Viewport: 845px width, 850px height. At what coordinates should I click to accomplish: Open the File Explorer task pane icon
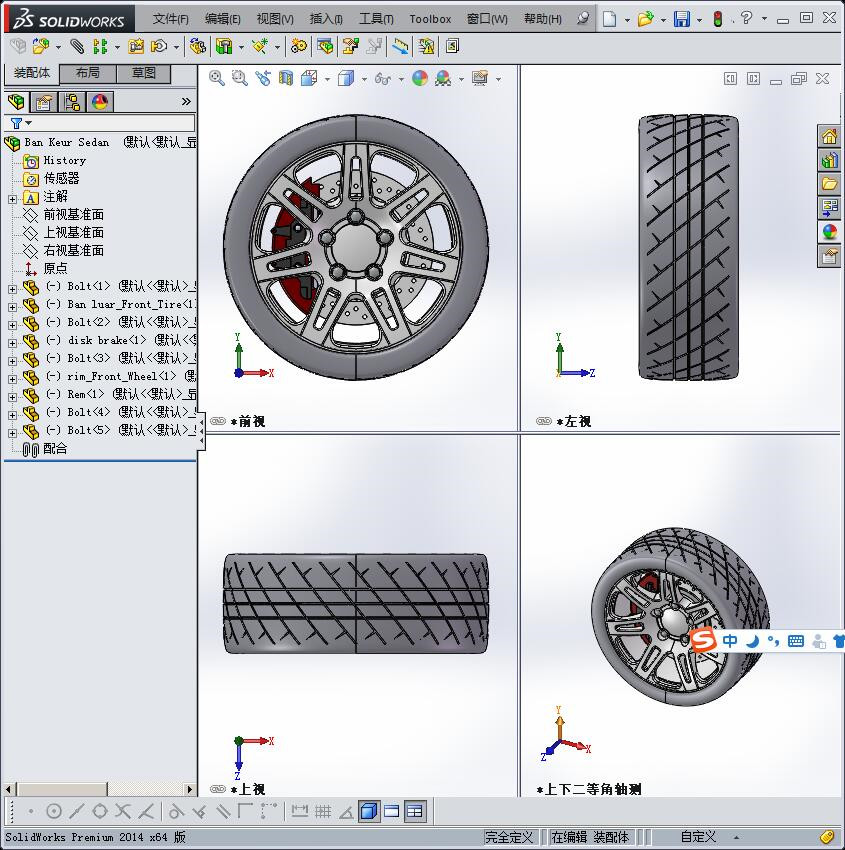coord(829,184)
